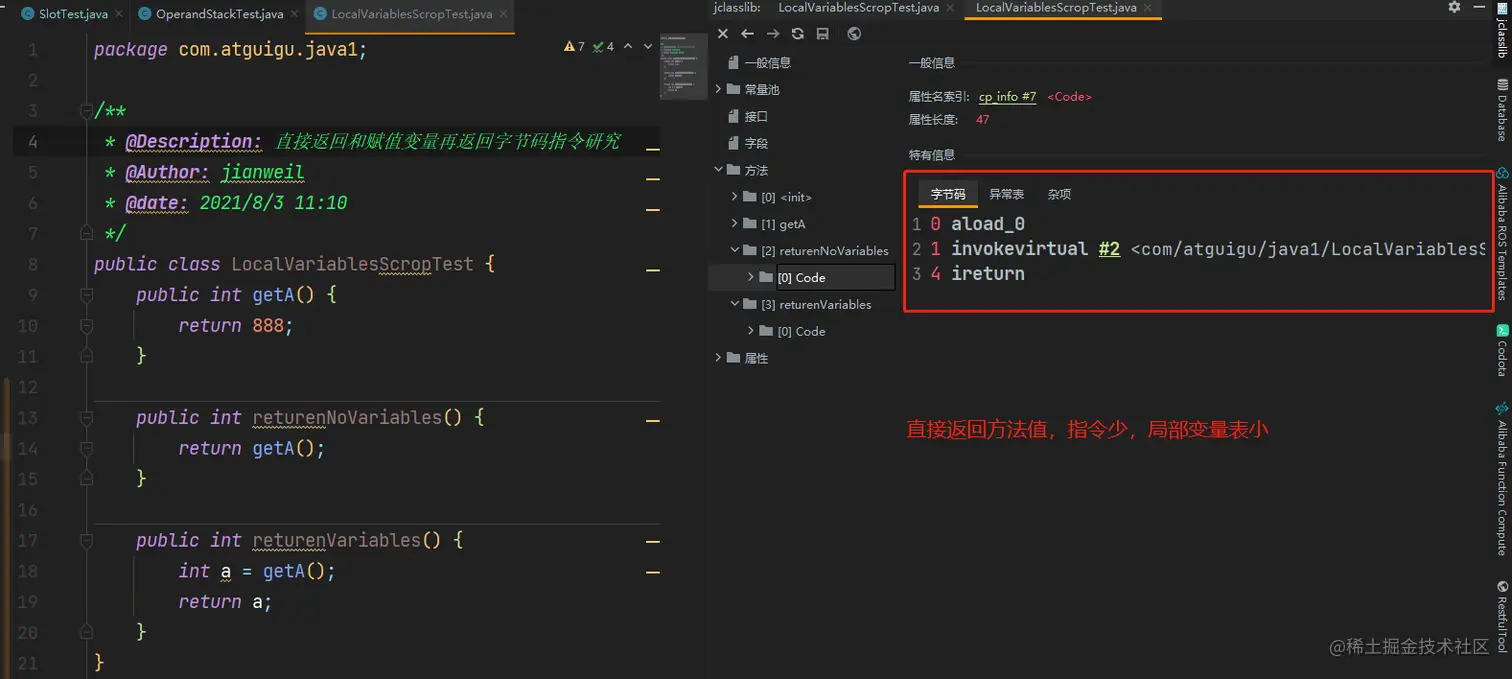Click the typo indicator showing 4
The height and width of the screenshot is (679, 1512).
(603, 46)
